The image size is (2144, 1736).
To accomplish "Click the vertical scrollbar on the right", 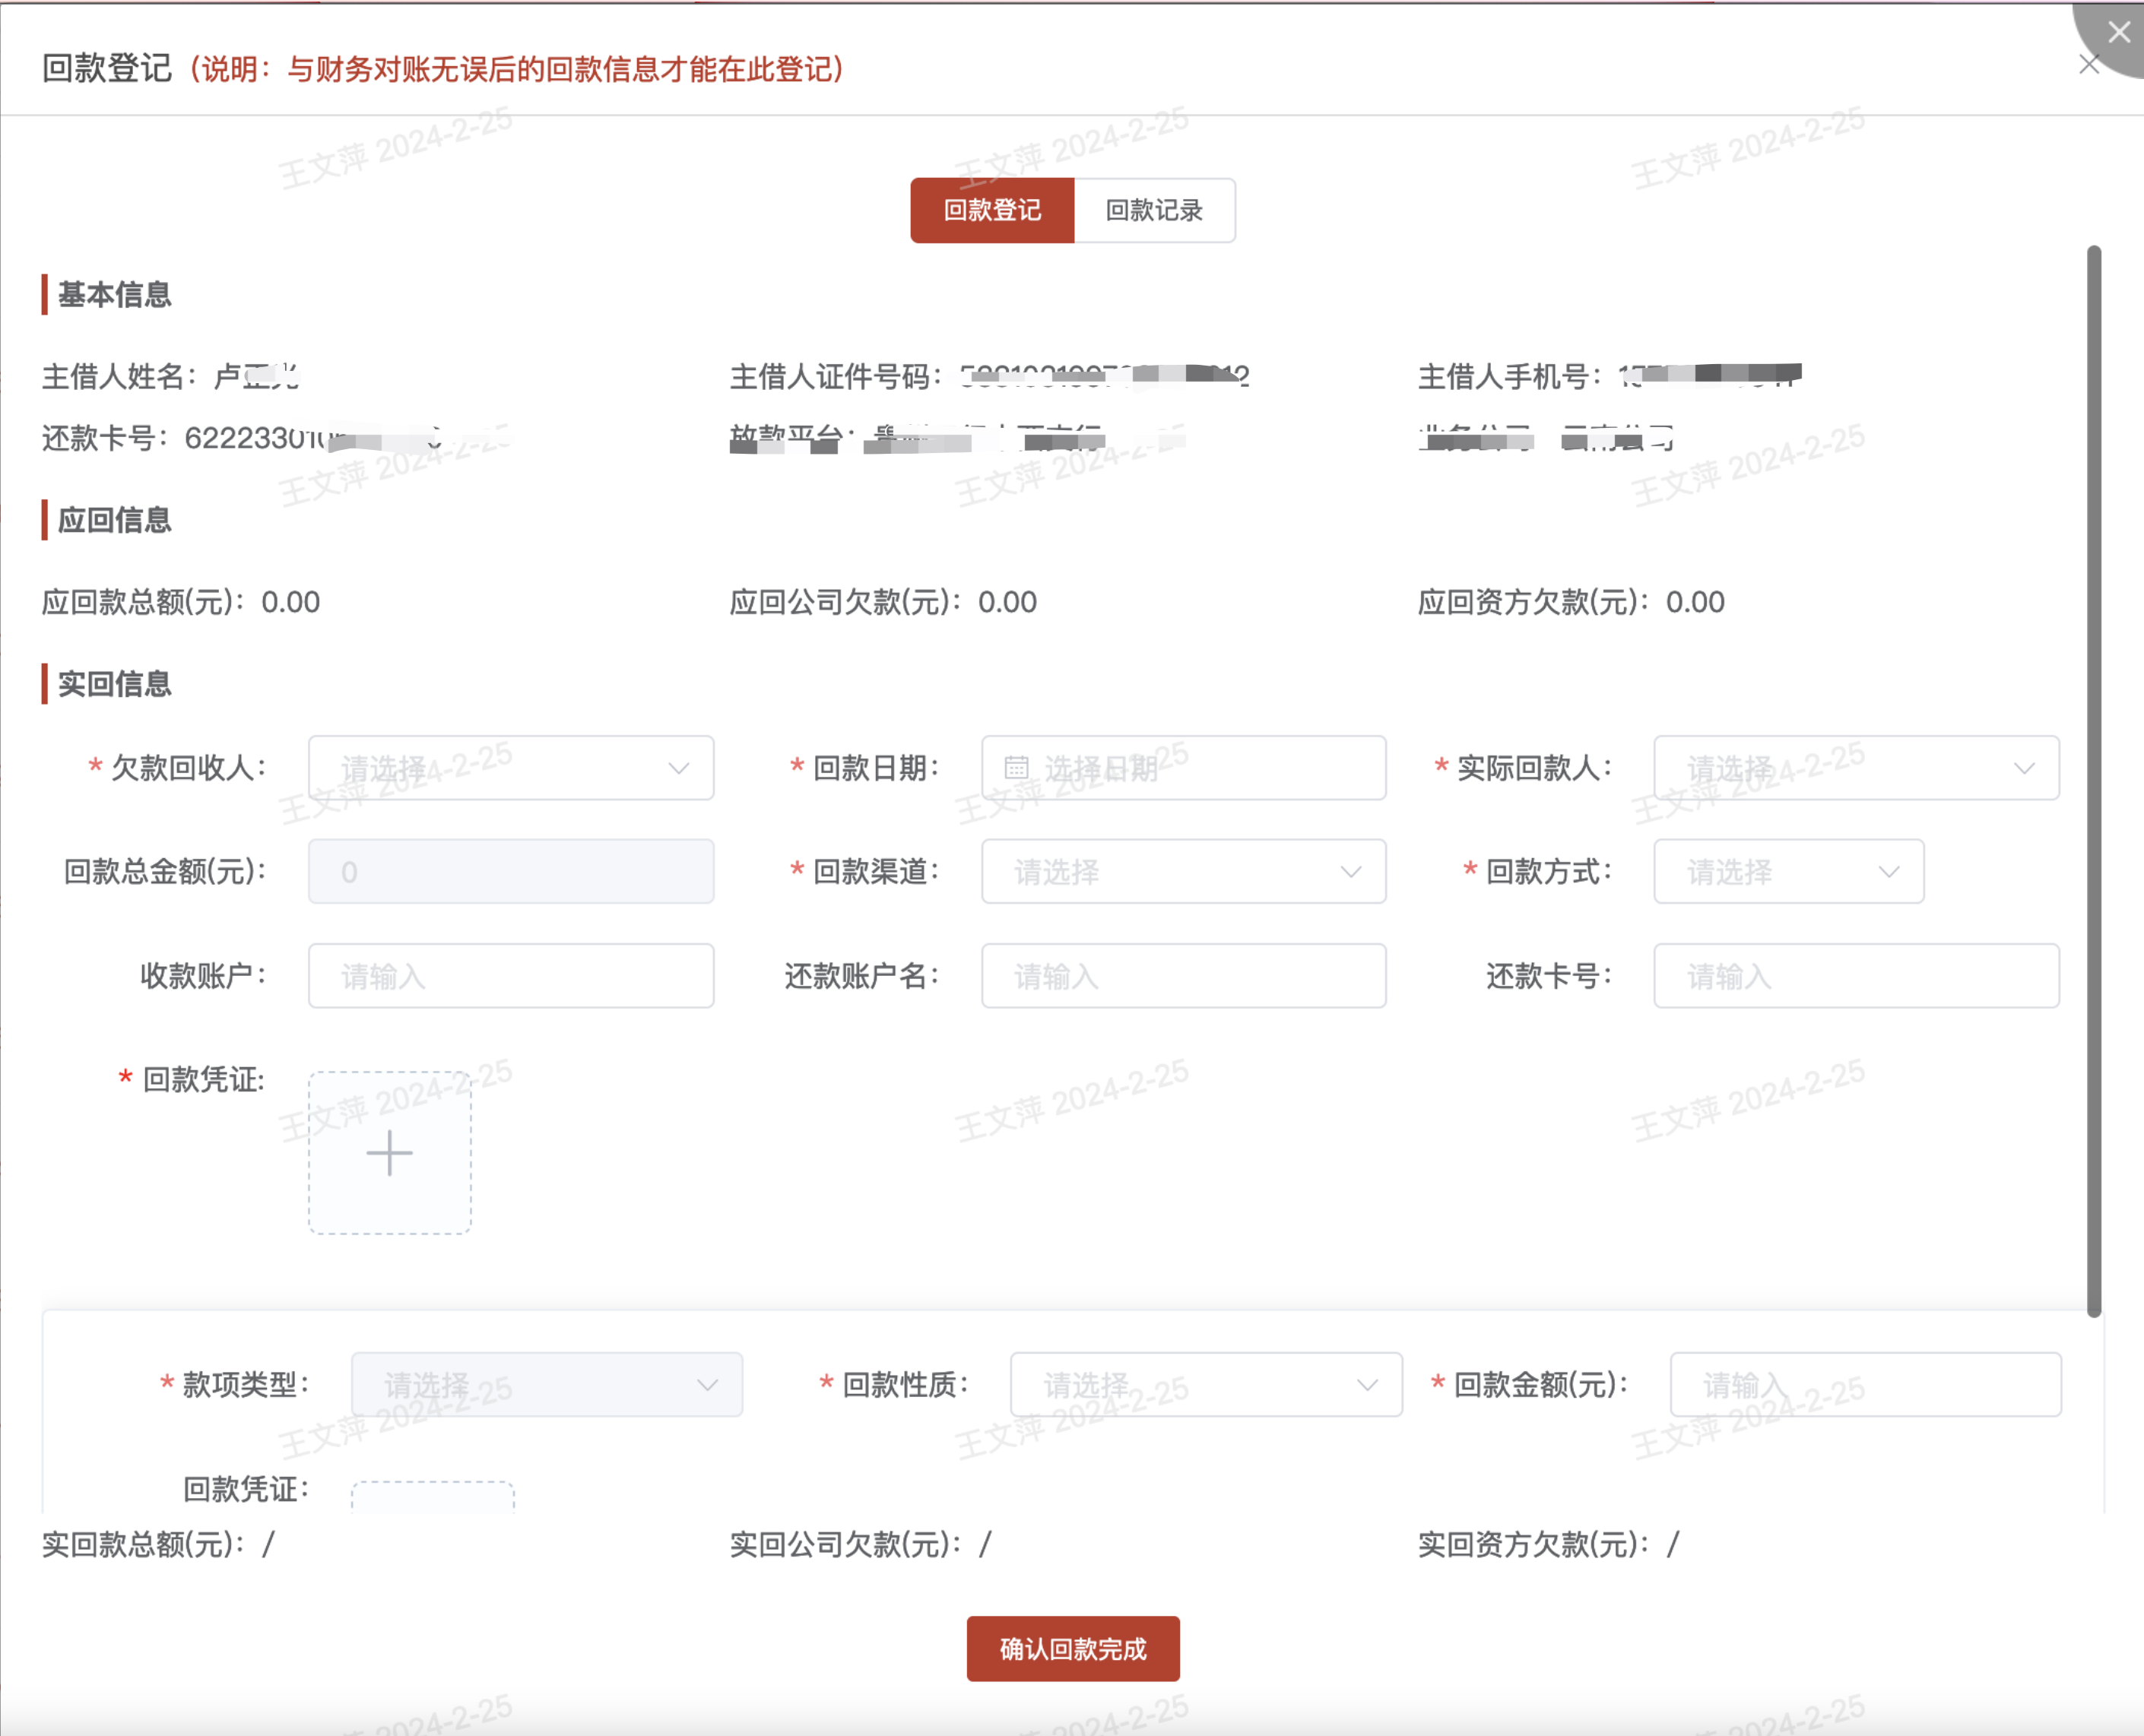I will coord(2093,780).
